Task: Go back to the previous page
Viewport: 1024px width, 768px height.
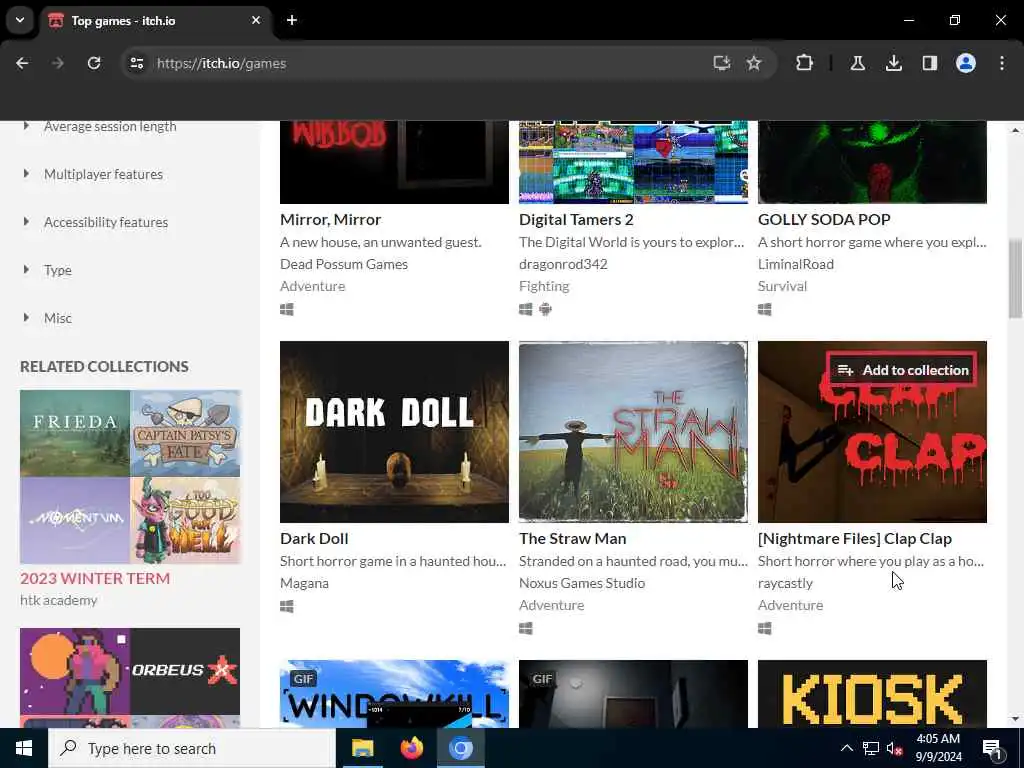Action: tap(22, 63)
